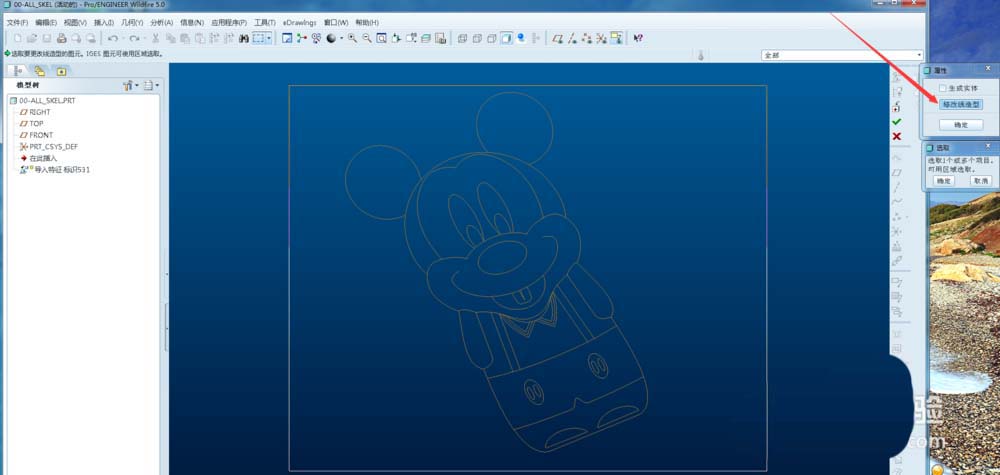Select 导入特征 标识531 tree item
The width and height of the screenshot is (1000, 475).
pos(55,170)
